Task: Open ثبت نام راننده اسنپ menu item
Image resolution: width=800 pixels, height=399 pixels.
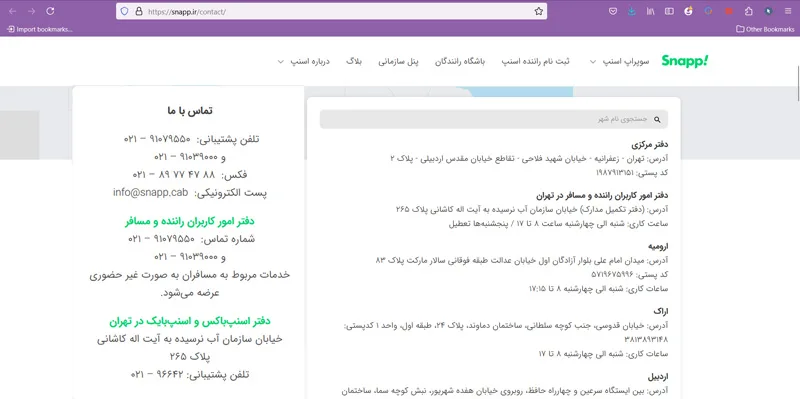Action: point(535,61)
